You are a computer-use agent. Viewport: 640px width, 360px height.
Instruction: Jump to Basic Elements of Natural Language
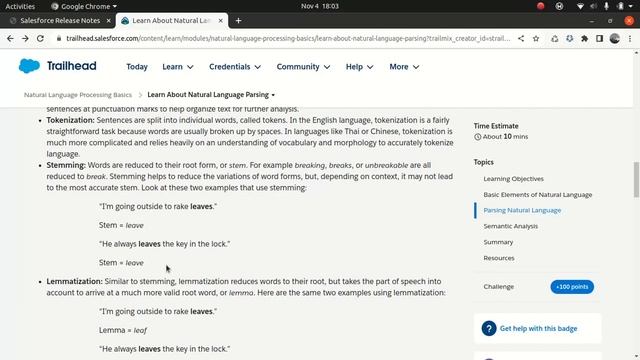tap(538, 195)
